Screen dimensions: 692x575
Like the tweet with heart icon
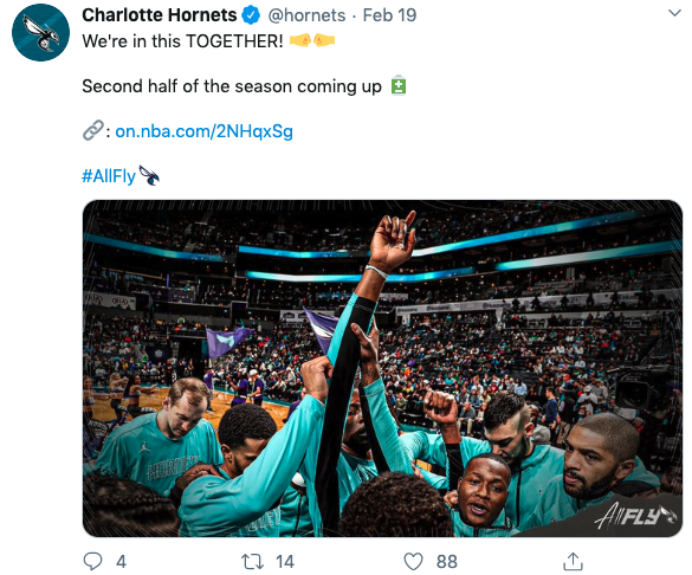pyautogui.click(x=414, y=562)
